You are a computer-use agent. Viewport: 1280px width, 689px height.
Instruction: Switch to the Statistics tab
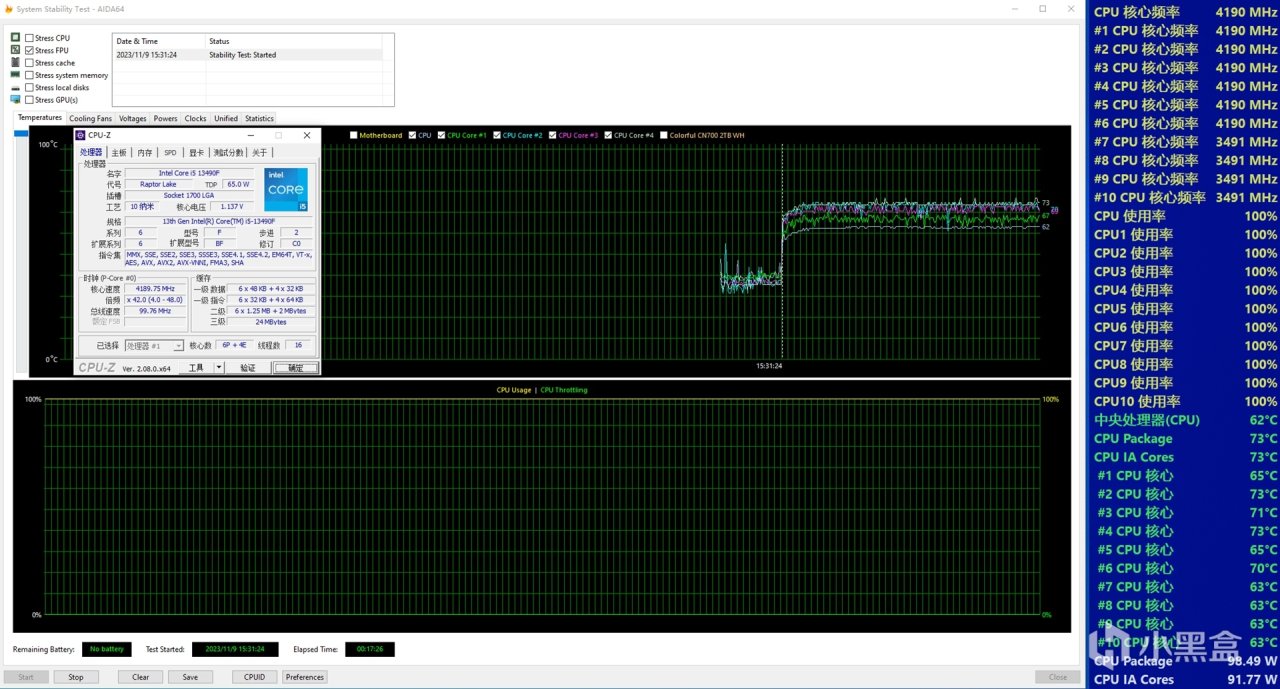click(259, 118)
